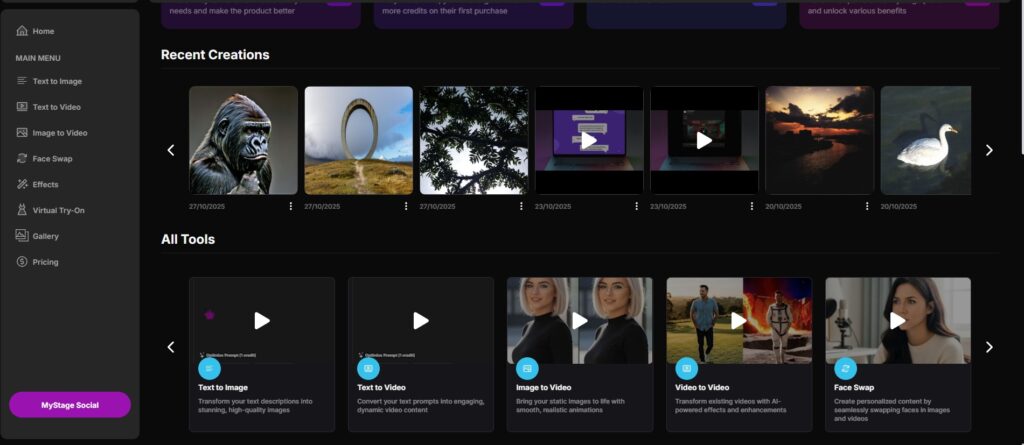The width and height of the screenshot is (1024, 445).
Task: Click the Virtual Try-On sidebar icon
Action: click(22, 211)
